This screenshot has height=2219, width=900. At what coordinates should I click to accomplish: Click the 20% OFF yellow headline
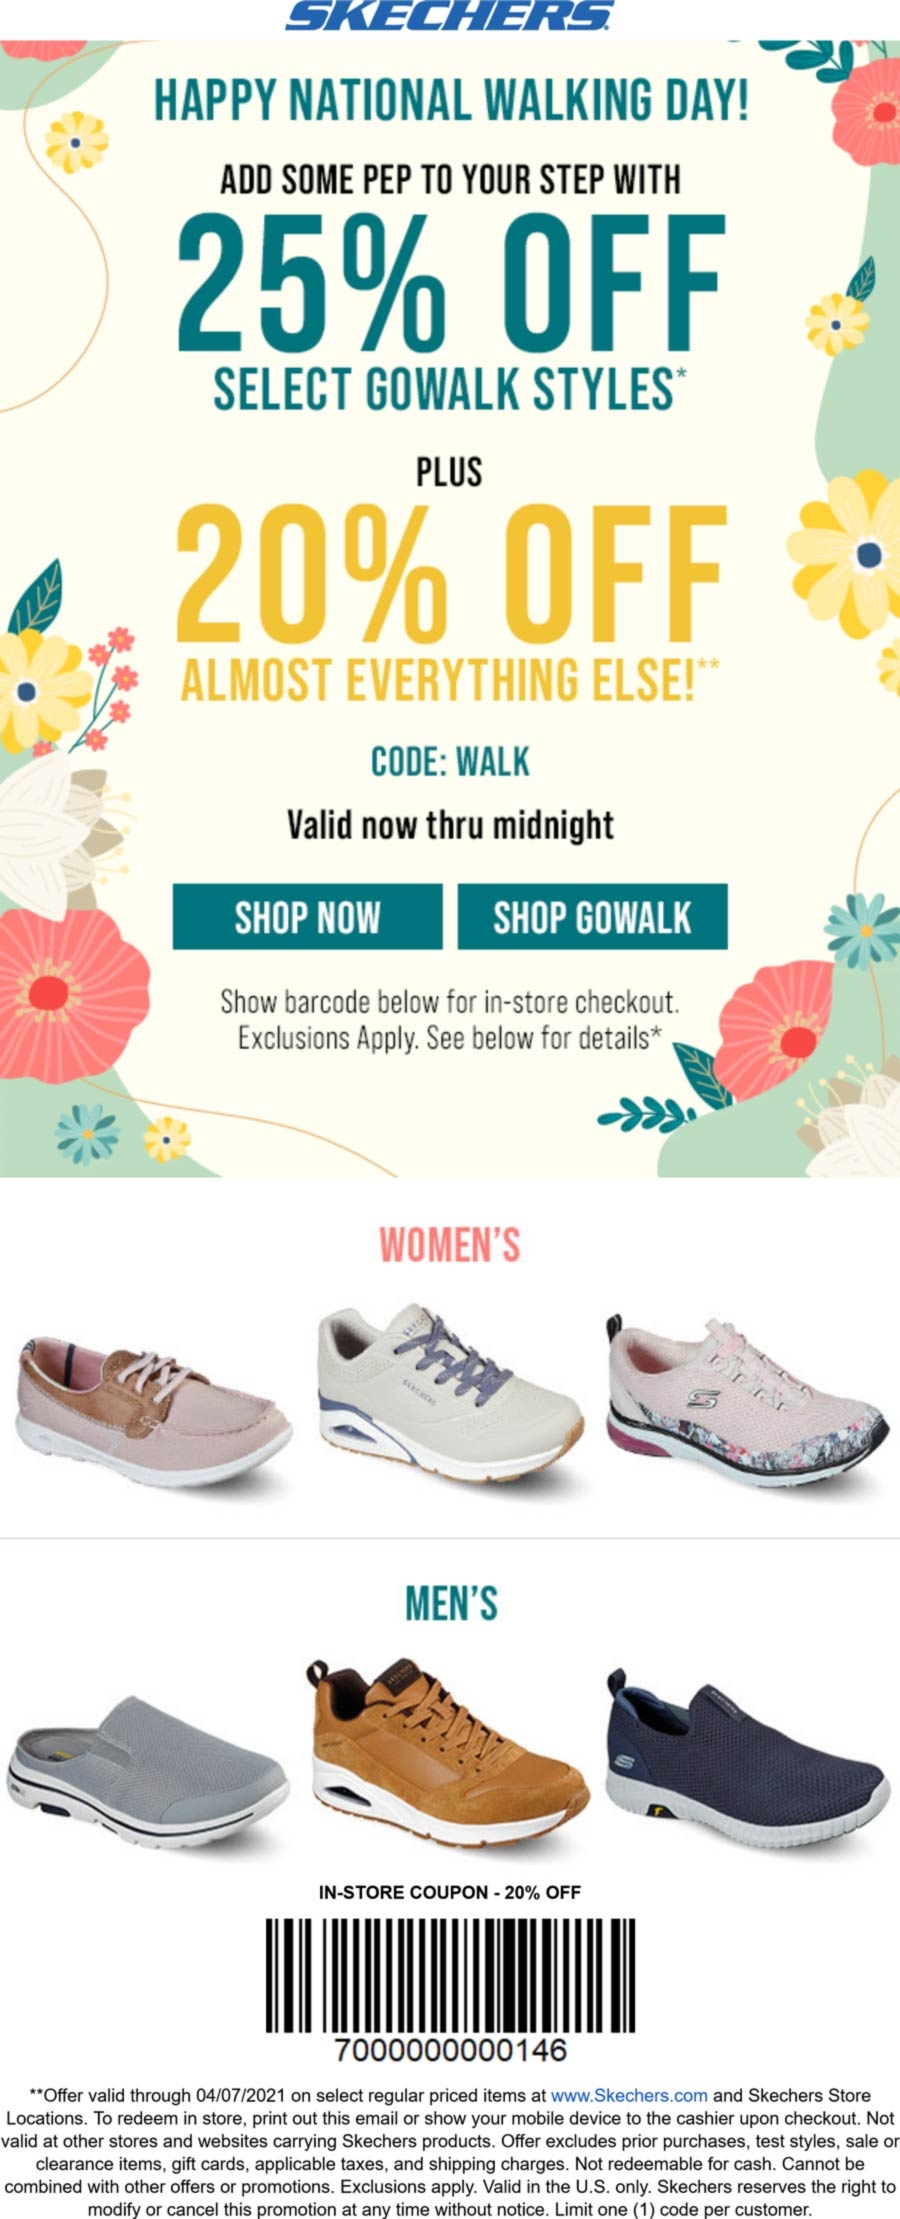[x=451, y=574]
